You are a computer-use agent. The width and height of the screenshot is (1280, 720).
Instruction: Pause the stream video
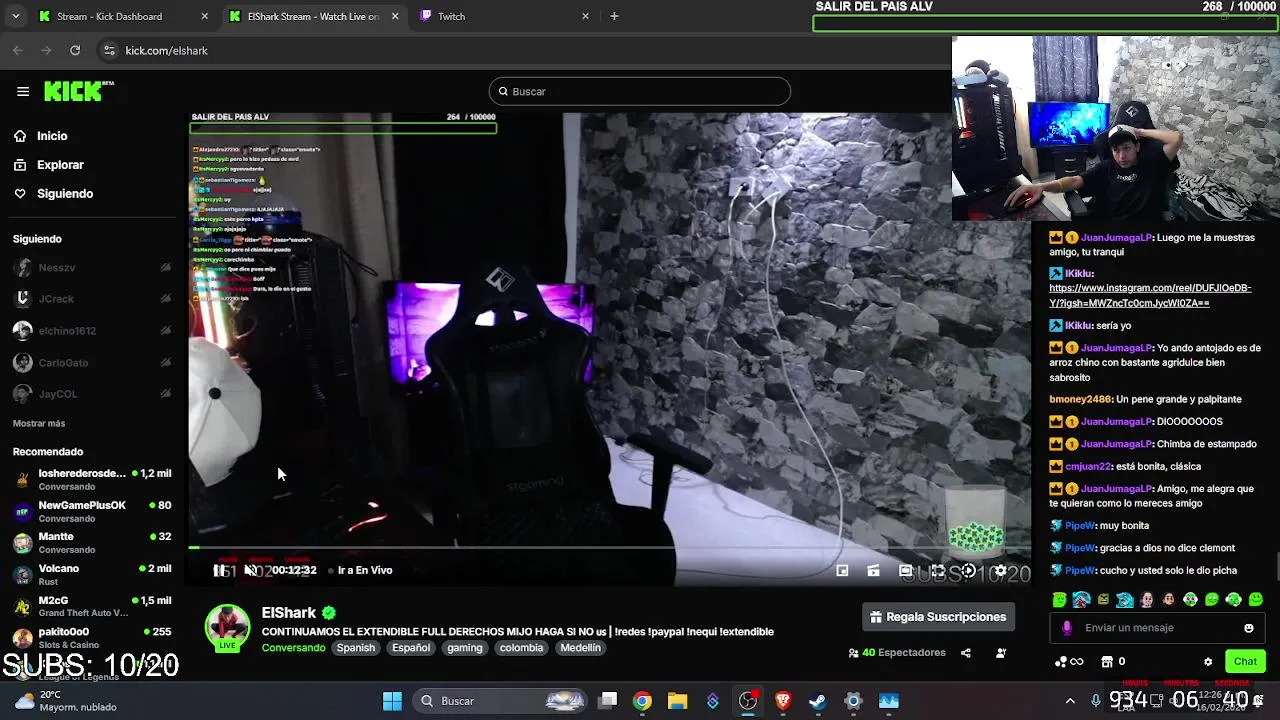tap(219, 570)
